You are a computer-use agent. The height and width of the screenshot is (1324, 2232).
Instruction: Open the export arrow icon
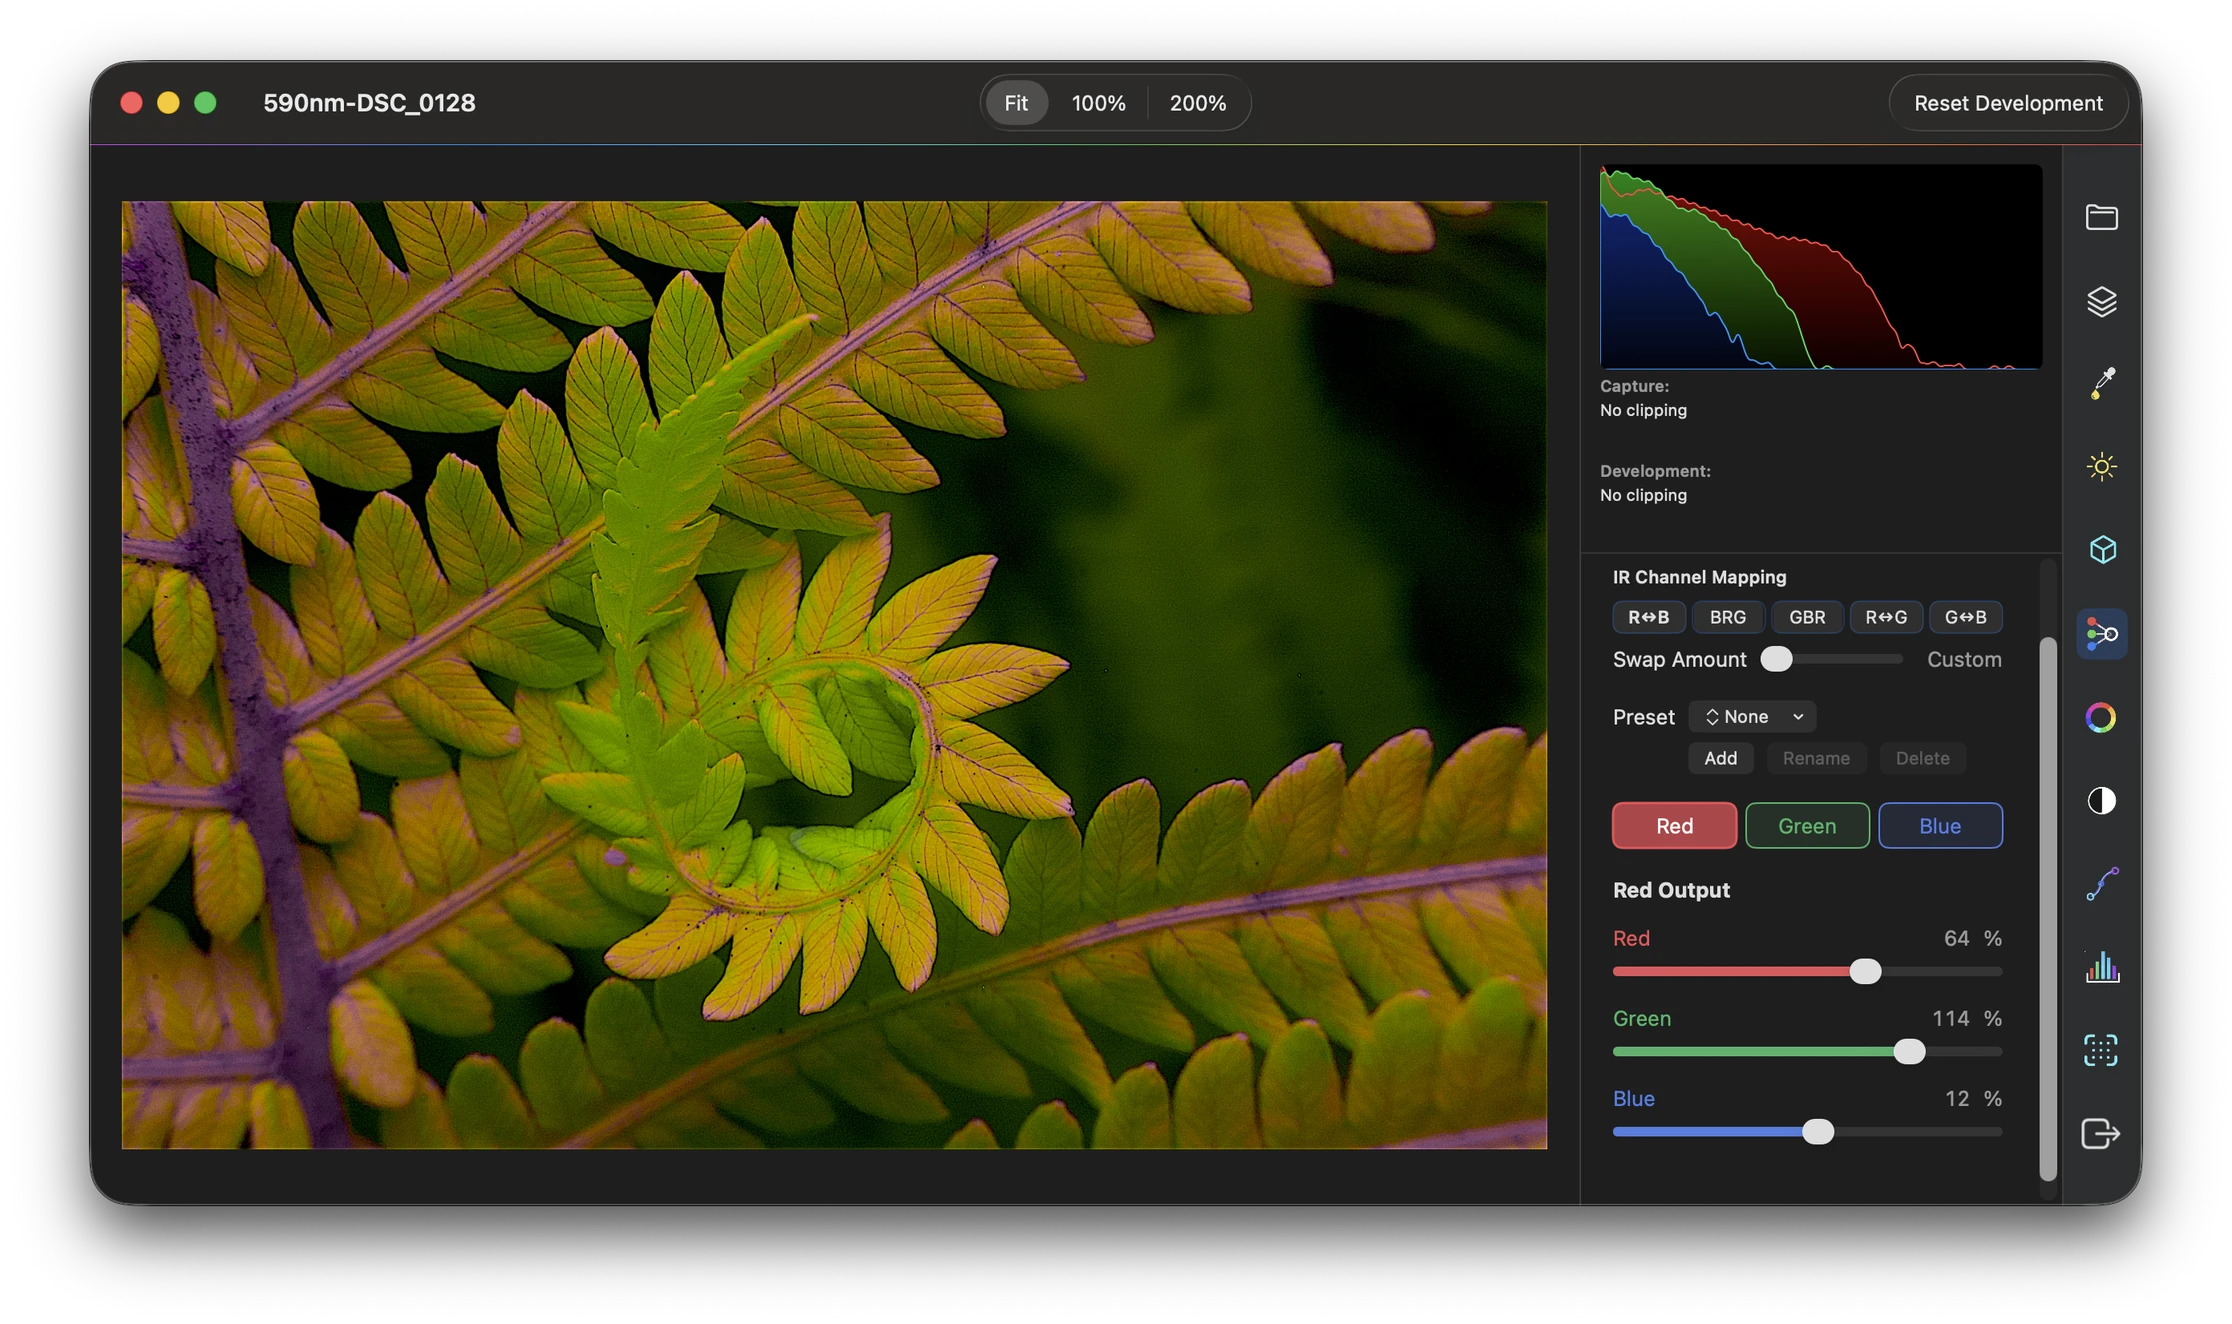(x=2101, y=1133)
